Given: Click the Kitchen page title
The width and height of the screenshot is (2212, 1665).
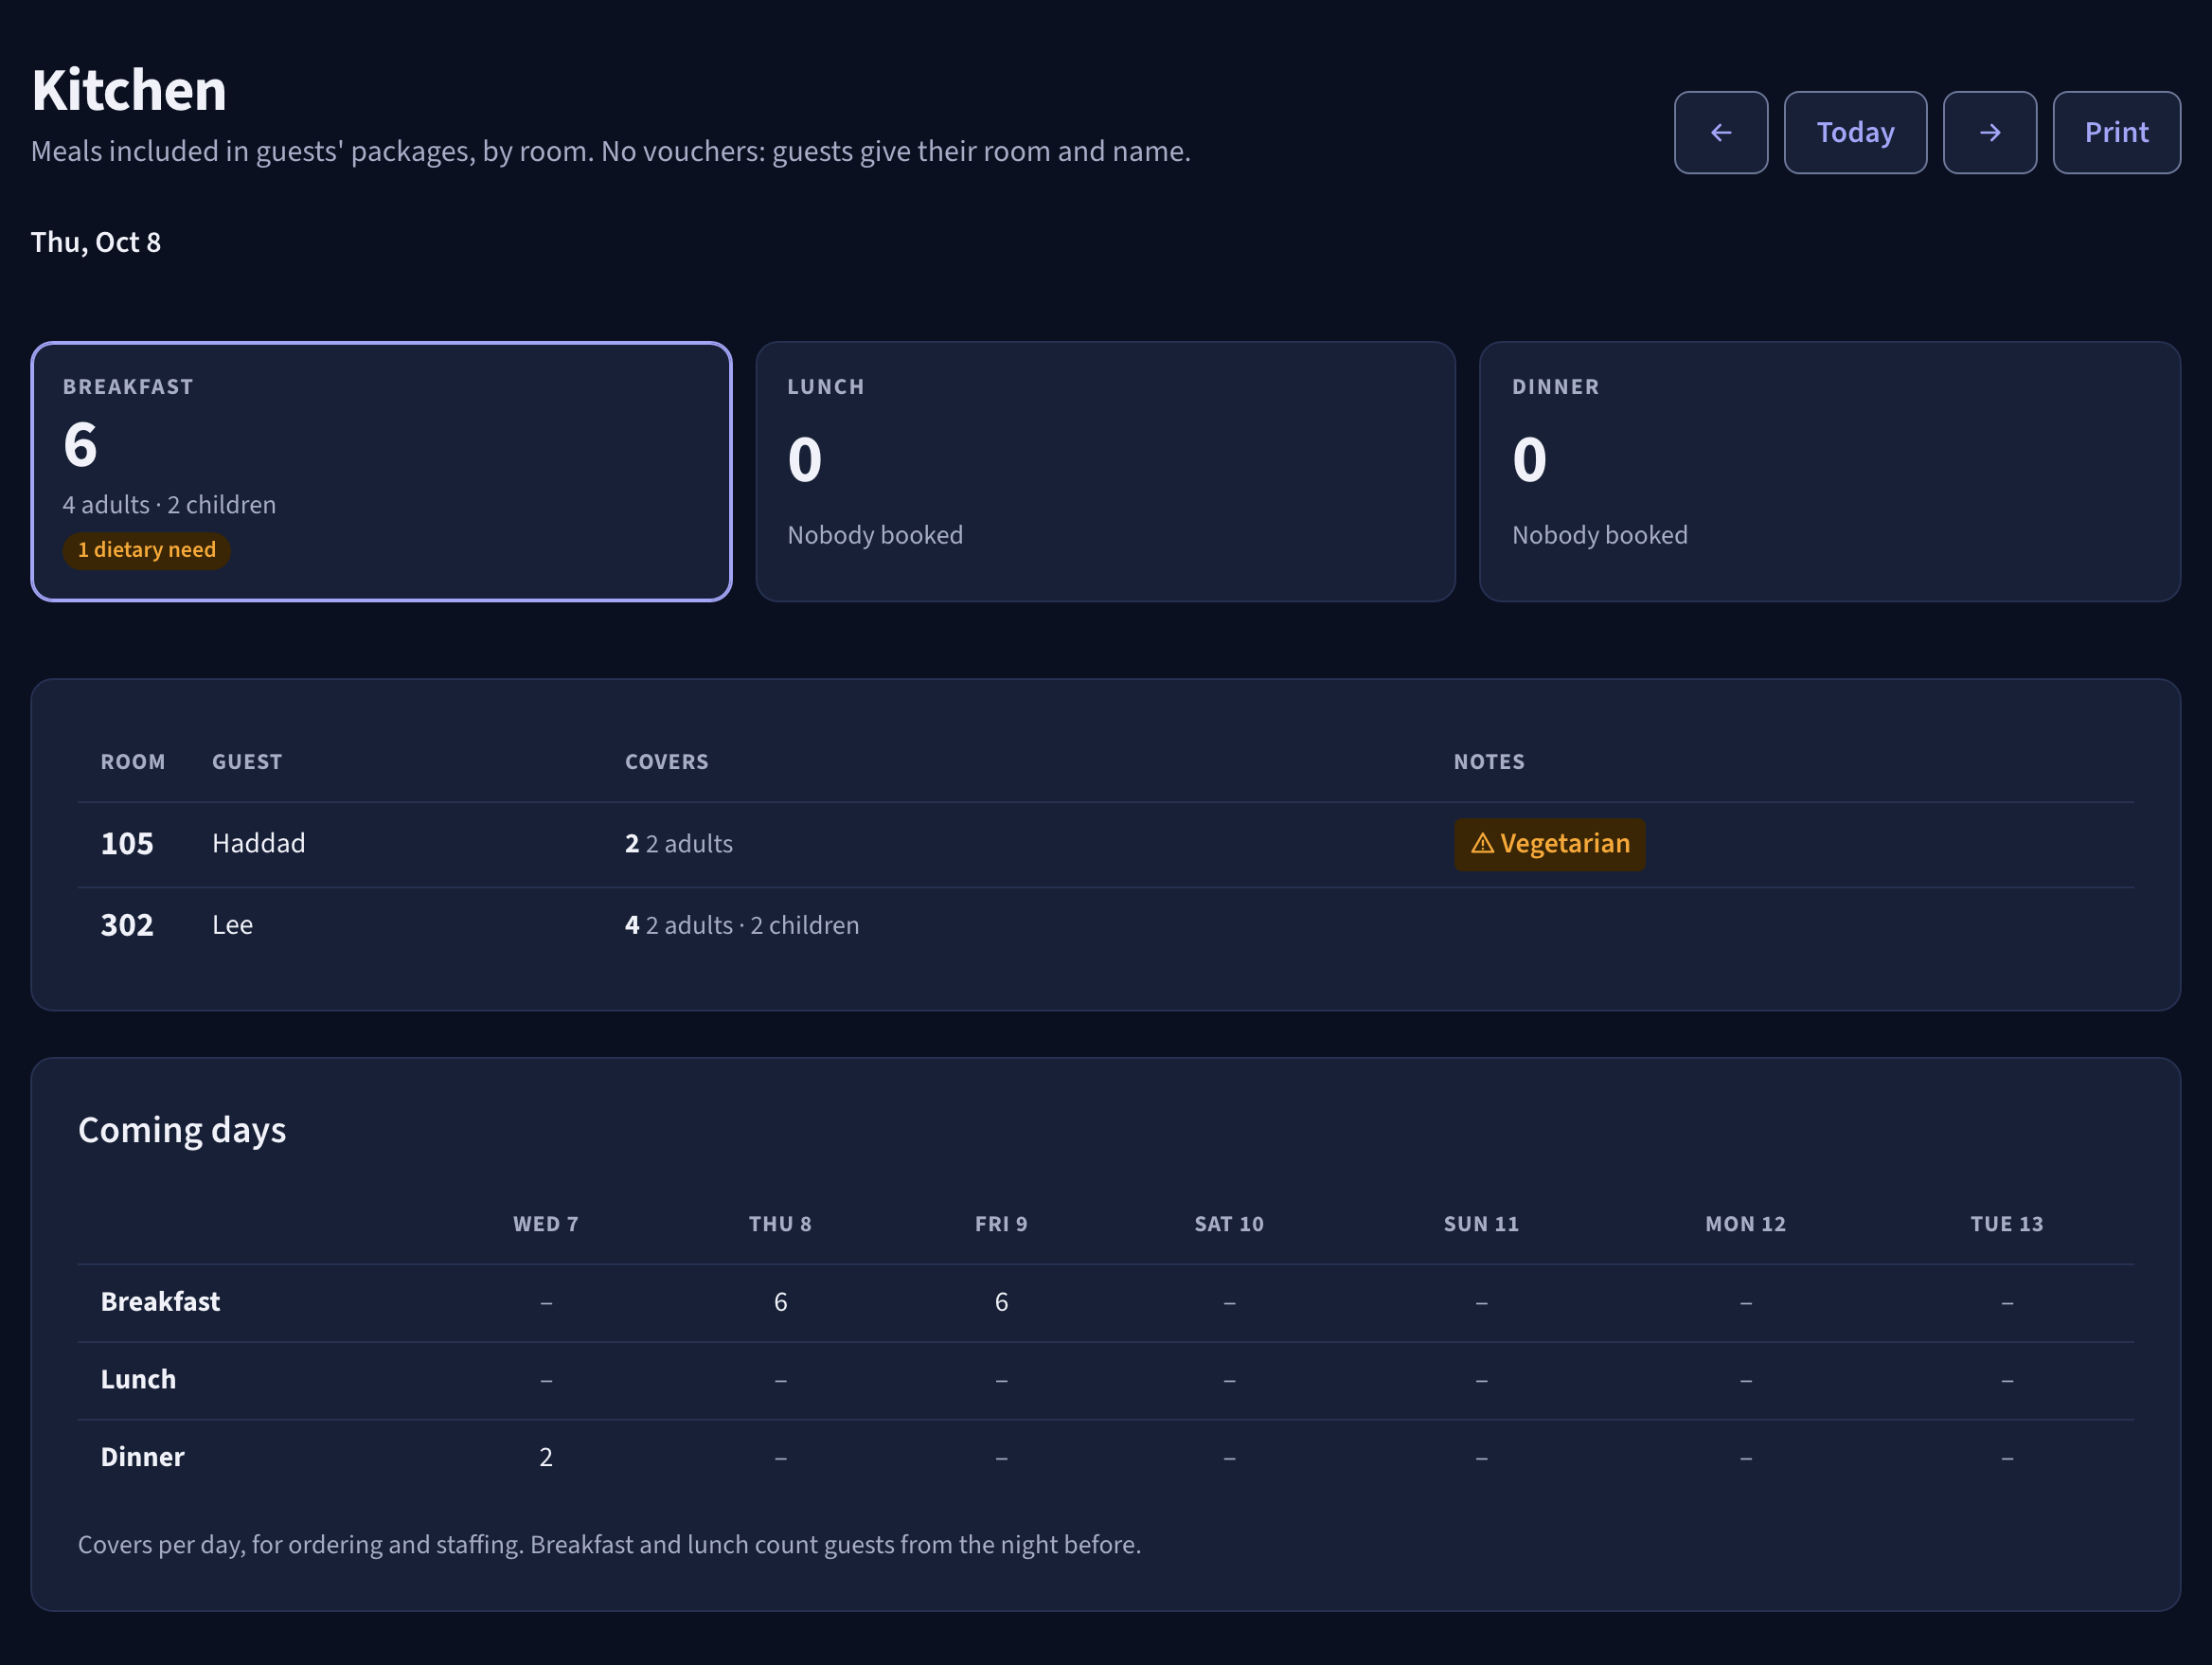Looking at the screenshot, I should pos(129,90).
